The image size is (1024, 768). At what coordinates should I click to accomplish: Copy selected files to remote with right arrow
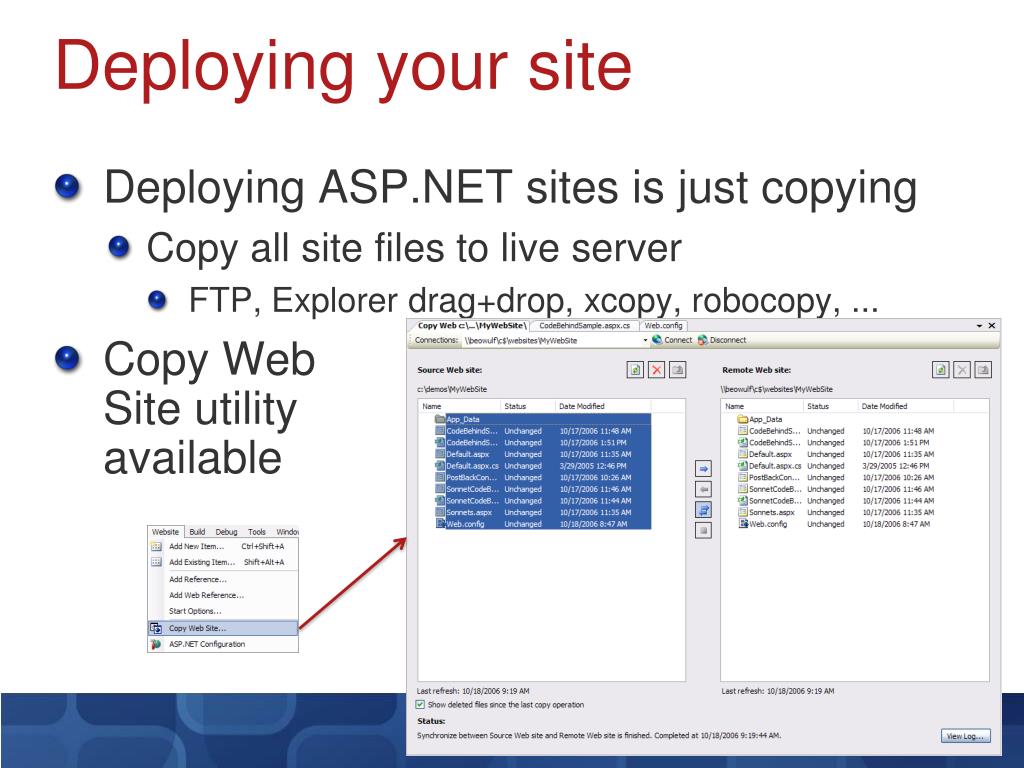point(703,469)
